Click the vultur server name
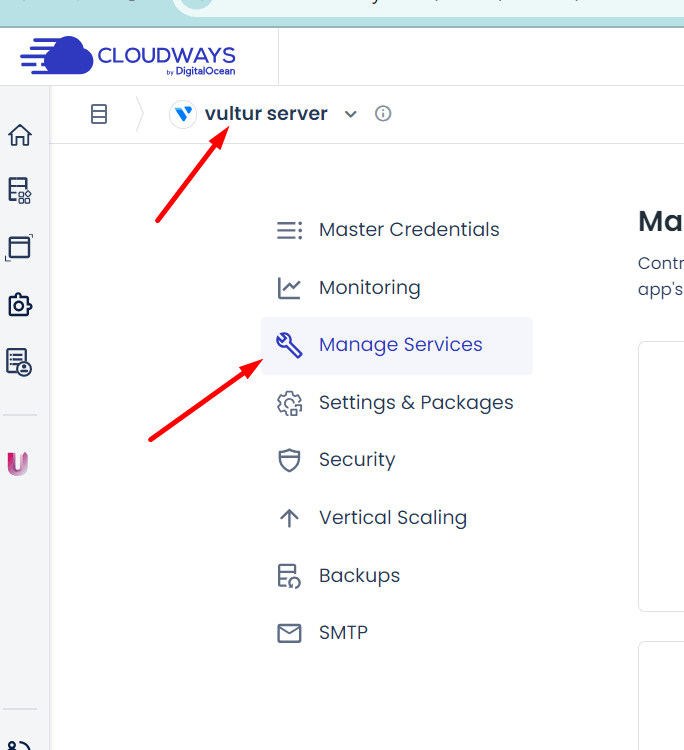Screen dimensions: 684x750 click(x=266, y=114)
